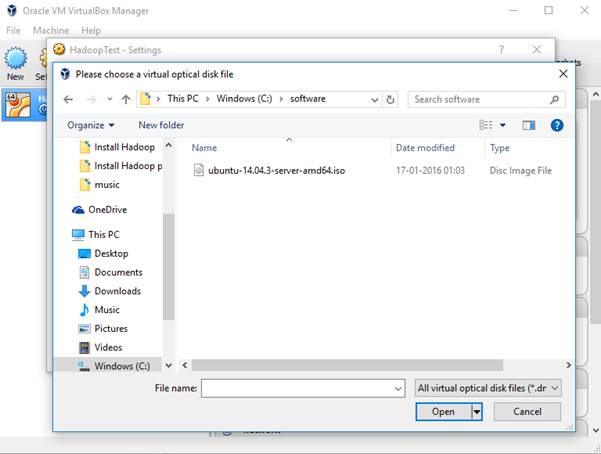Click the ubuntu ISO file icon
The height and width of the screenshot is (454, 601).
199,170
